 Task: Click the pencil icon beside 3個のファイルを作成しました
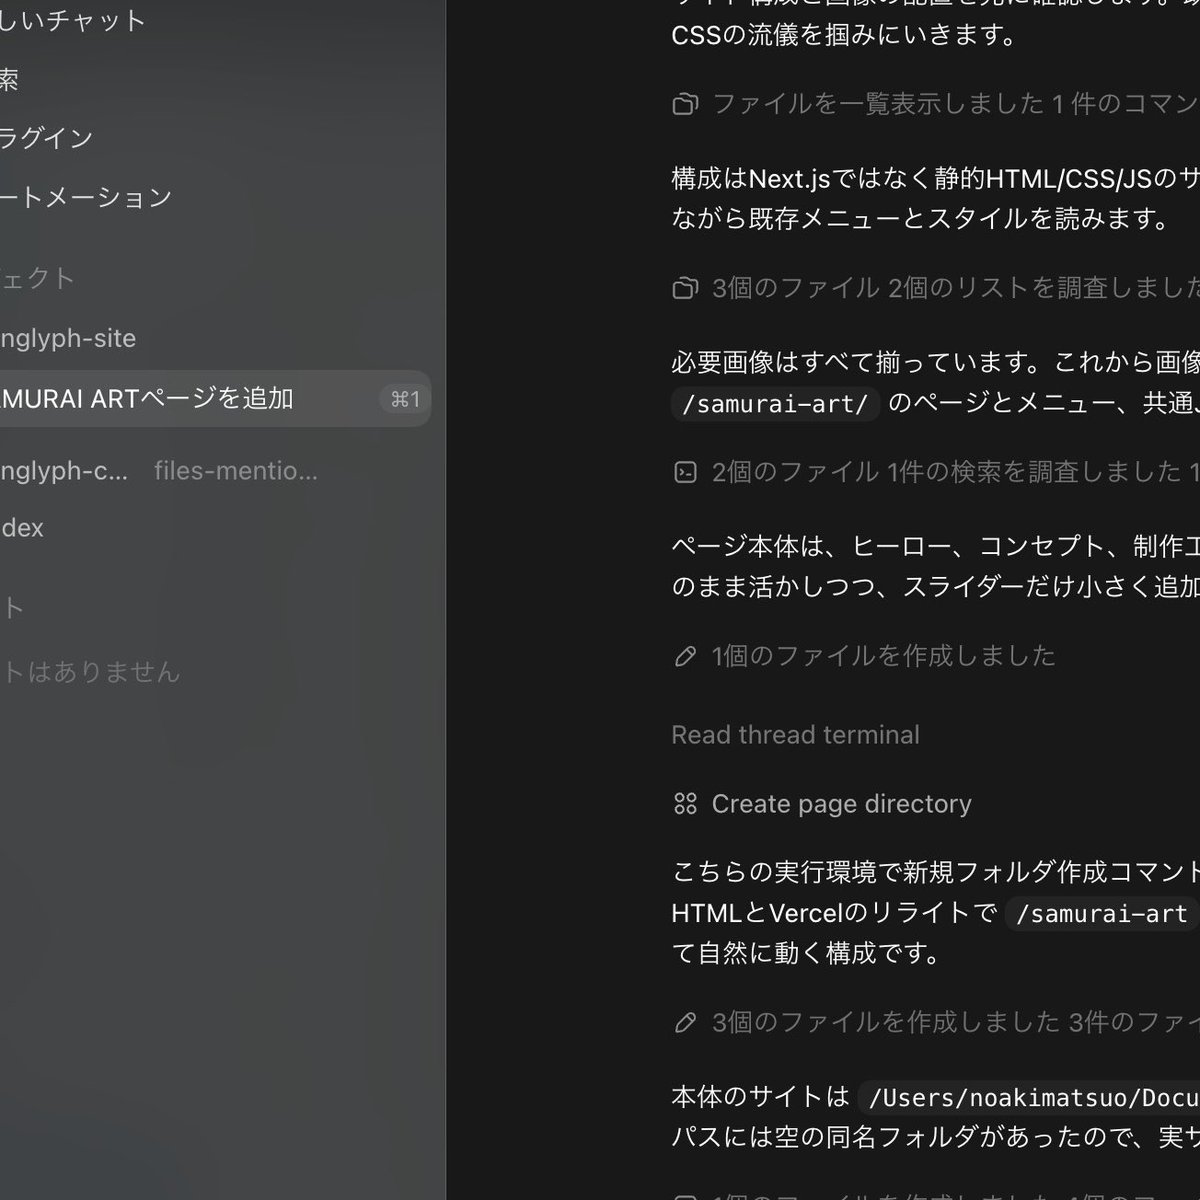click(685, 1022)
